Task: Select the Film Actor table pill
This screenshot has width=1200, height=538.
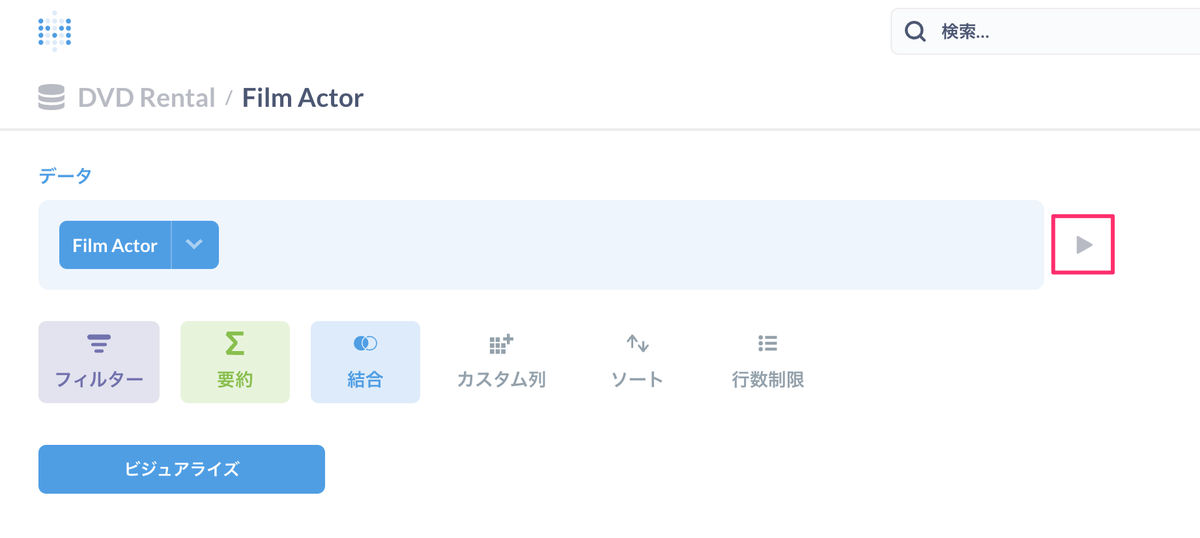Action: (x=115, y=245)
